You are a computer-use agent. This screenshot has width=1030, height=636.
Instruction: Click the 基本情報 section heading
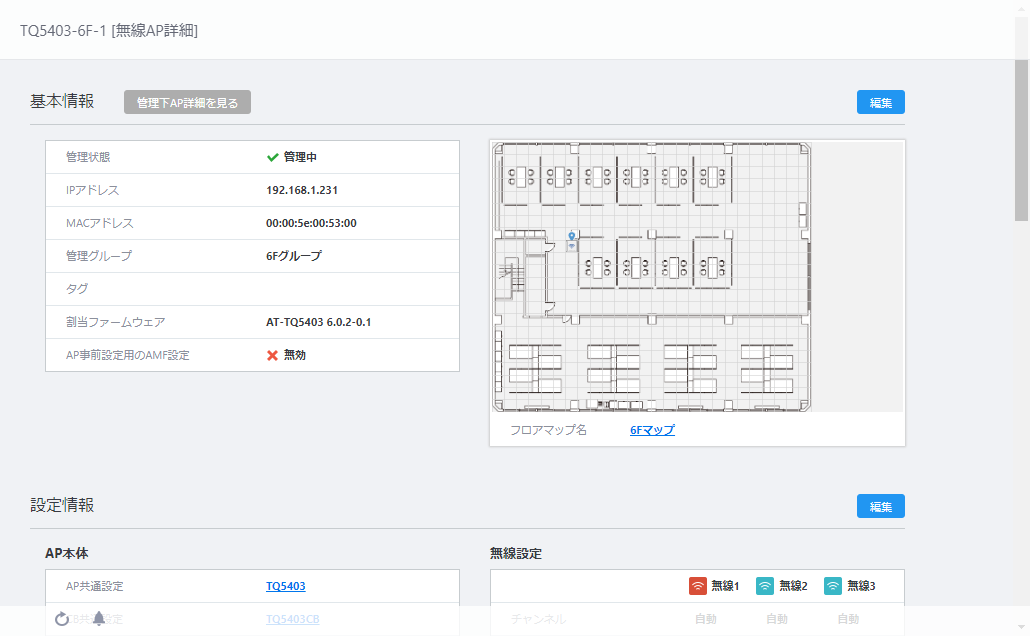62,101
